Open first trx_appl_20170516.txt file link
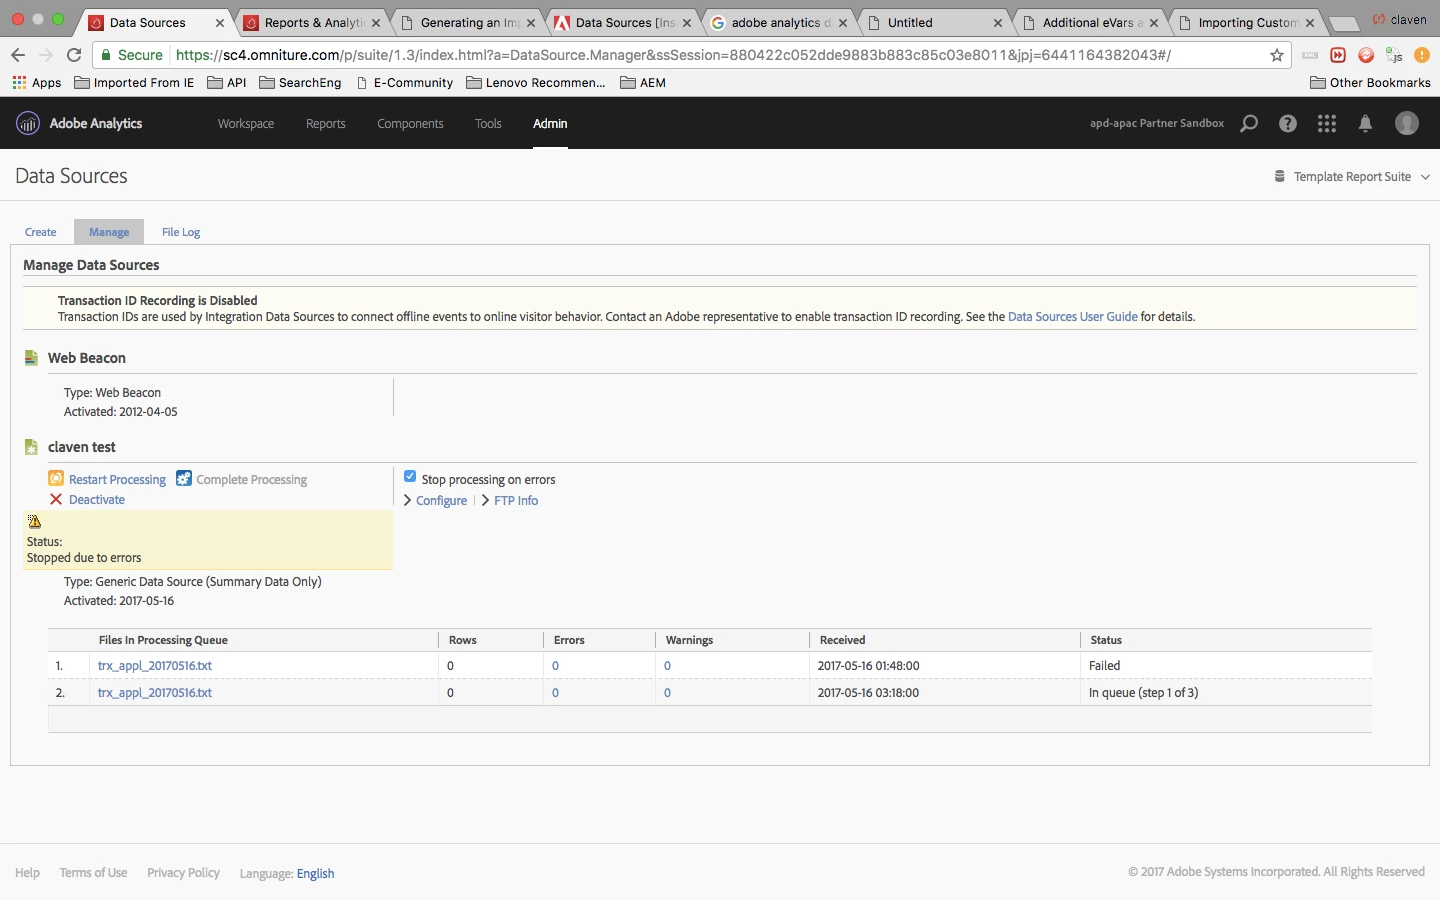Viewport: 1440px width, 900px height. click(x=155, y=665)
